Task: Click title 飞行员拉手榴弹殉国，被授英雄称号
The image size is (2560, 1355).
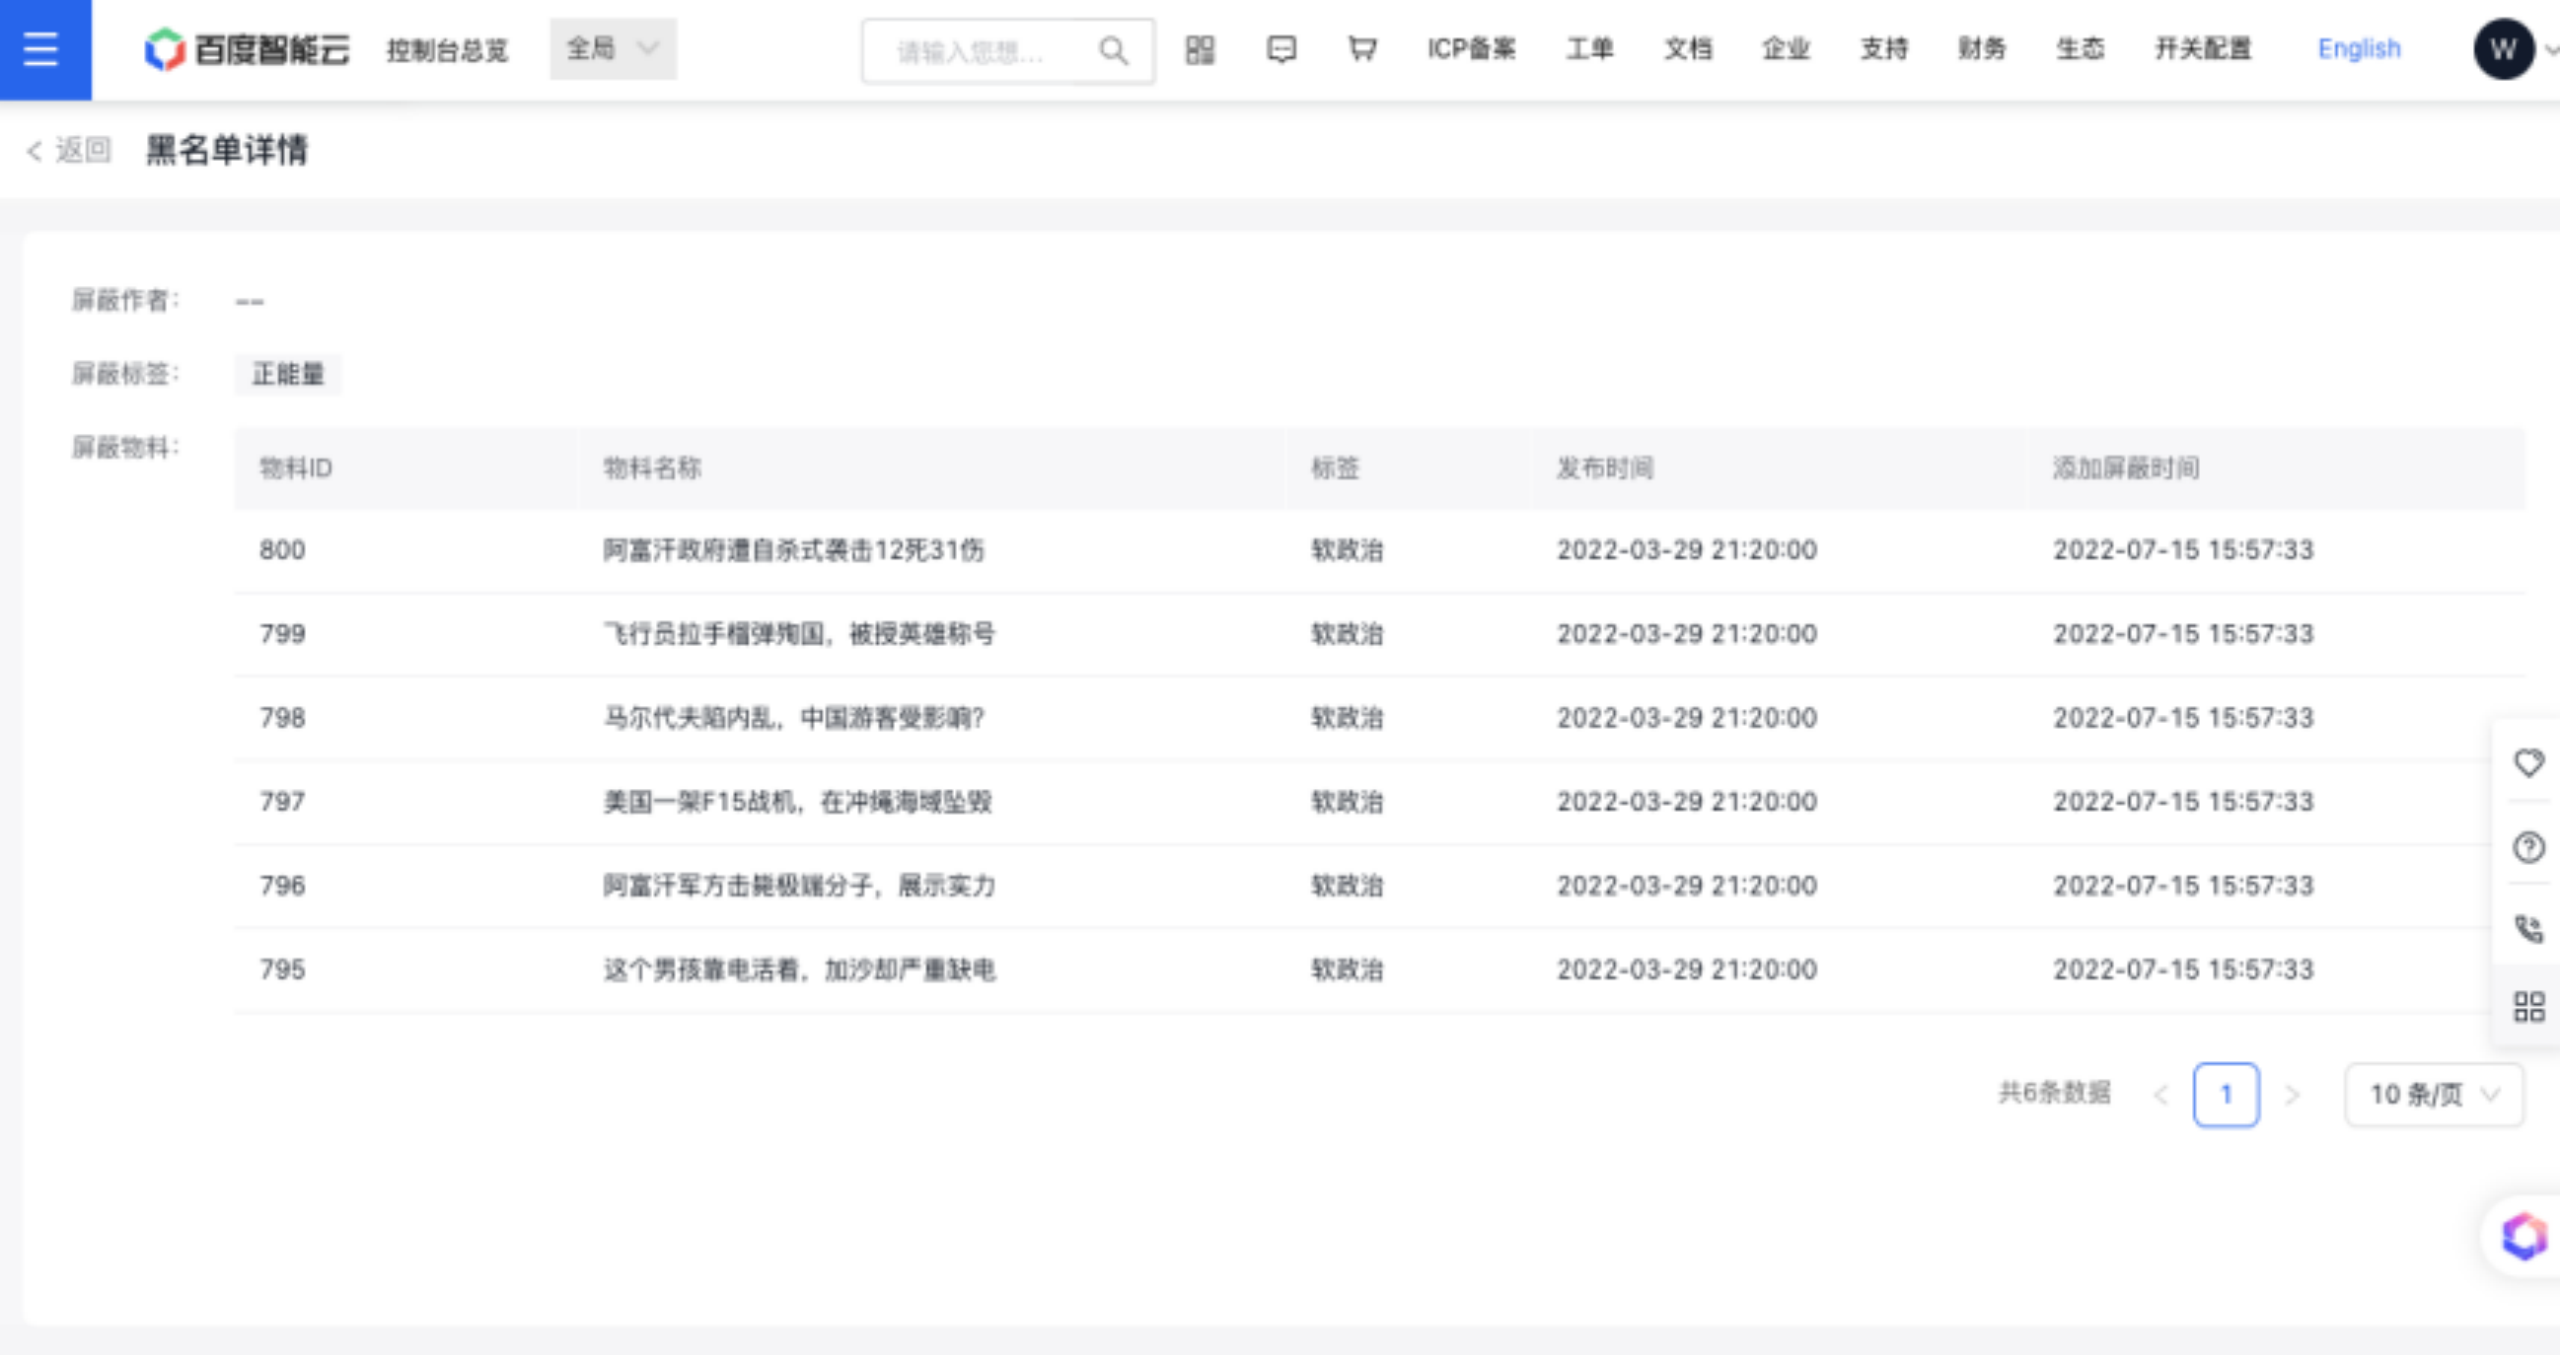Action: pos(799,634)
